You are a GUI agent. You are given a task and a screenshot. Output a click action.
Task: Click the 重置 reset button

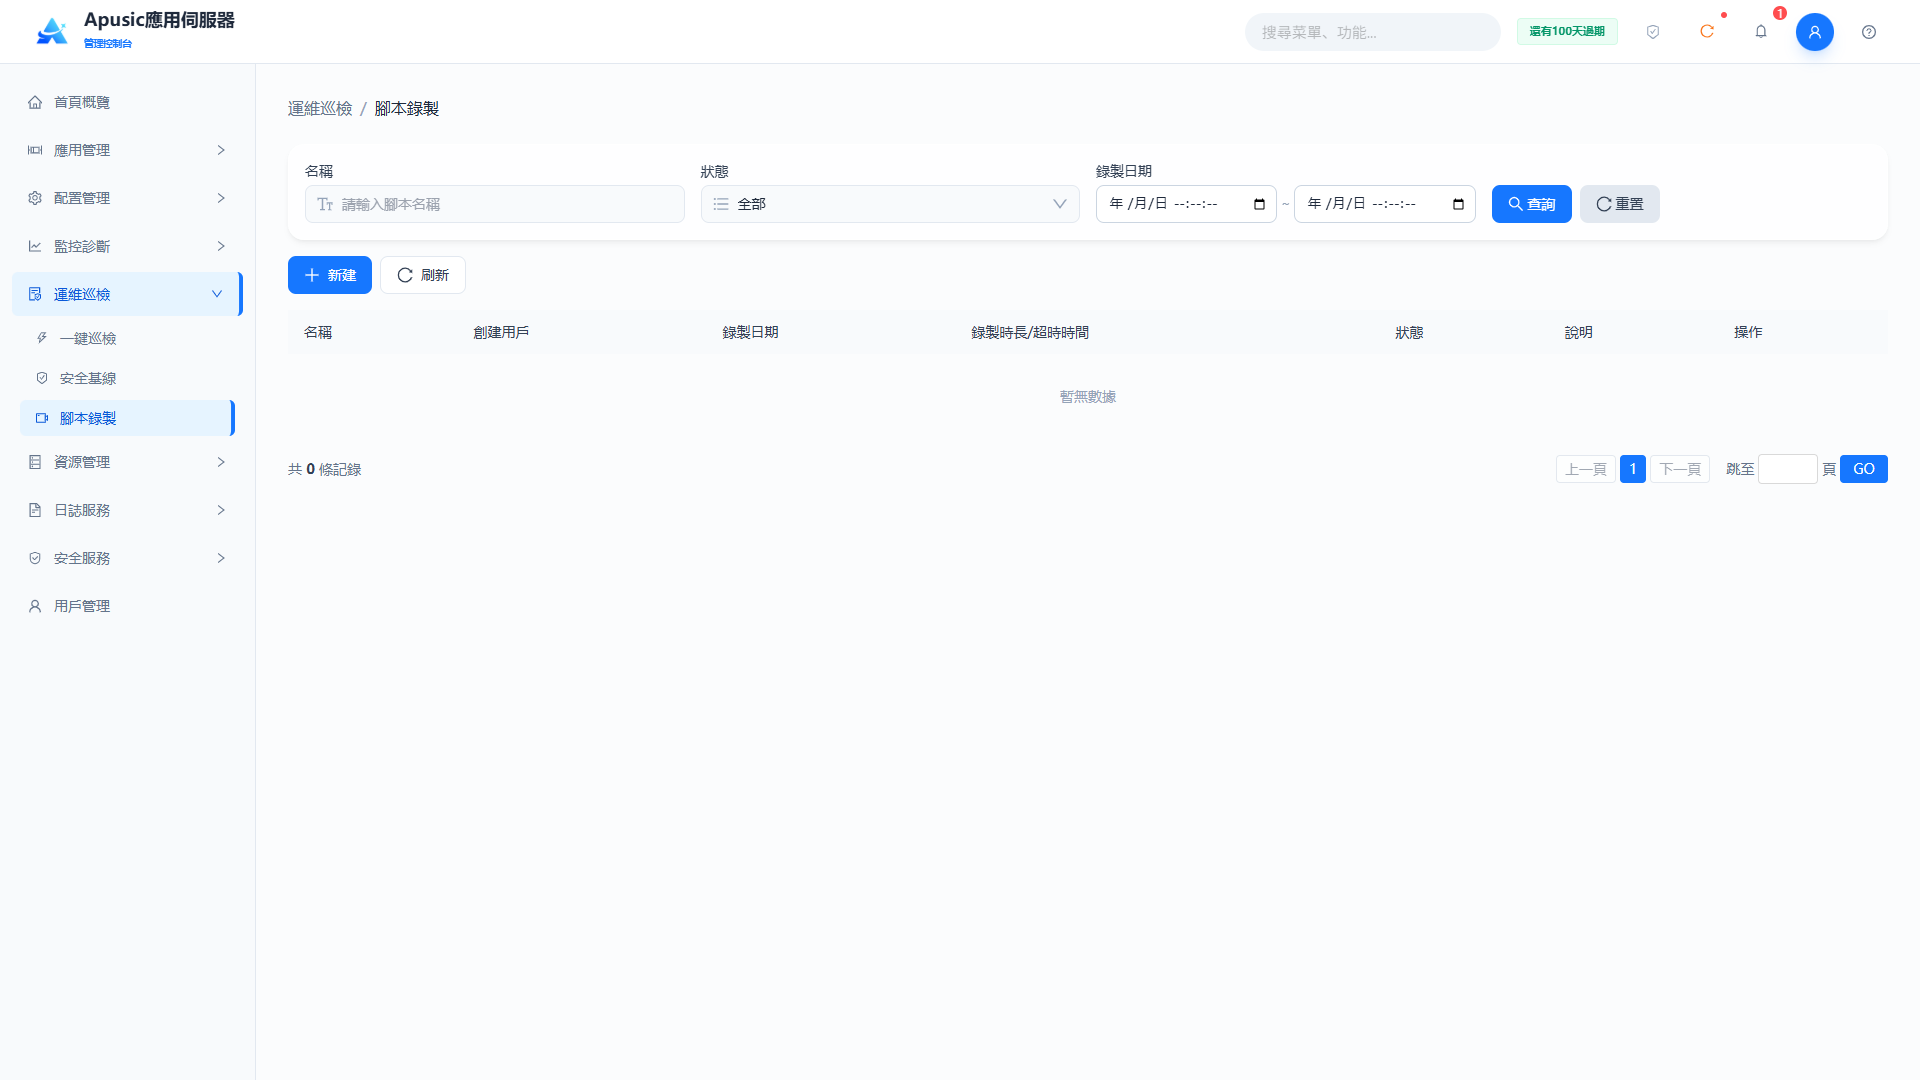pos(1619,204)
